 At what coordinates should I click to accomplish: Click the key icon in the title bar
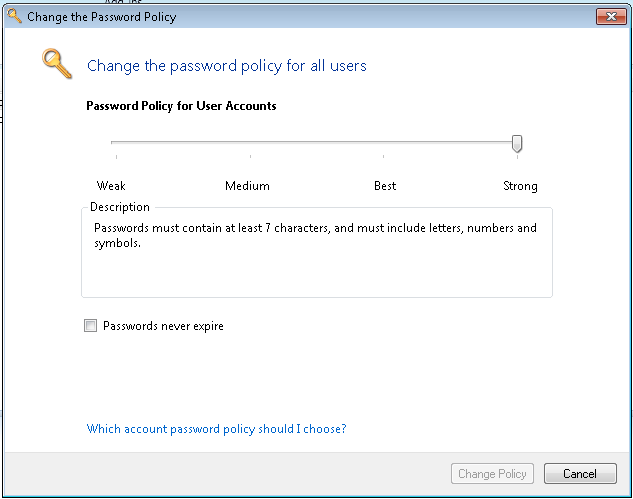click(14, 16)
